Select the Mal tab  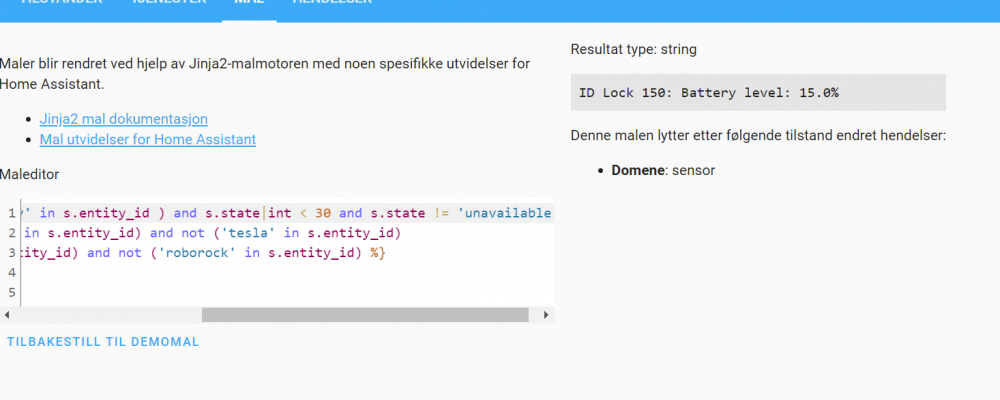pyautogui.click(x=249, y=3)
